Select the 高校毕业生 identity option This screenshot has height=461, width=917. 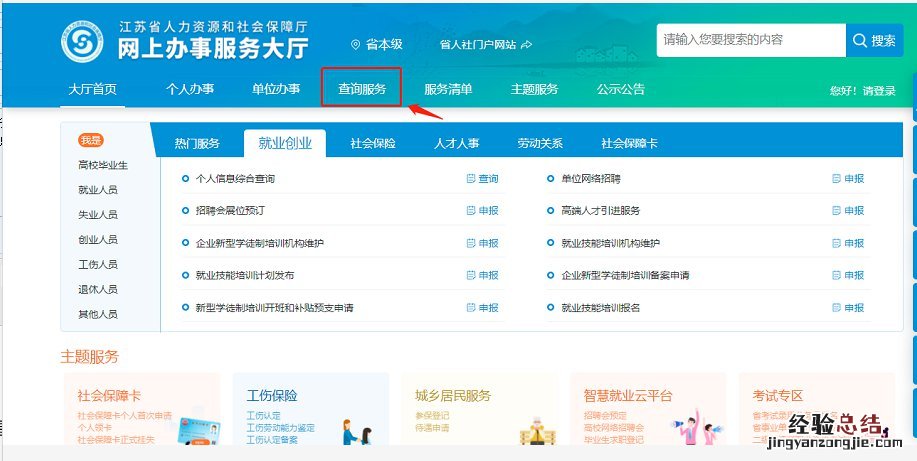pos(103,165)
